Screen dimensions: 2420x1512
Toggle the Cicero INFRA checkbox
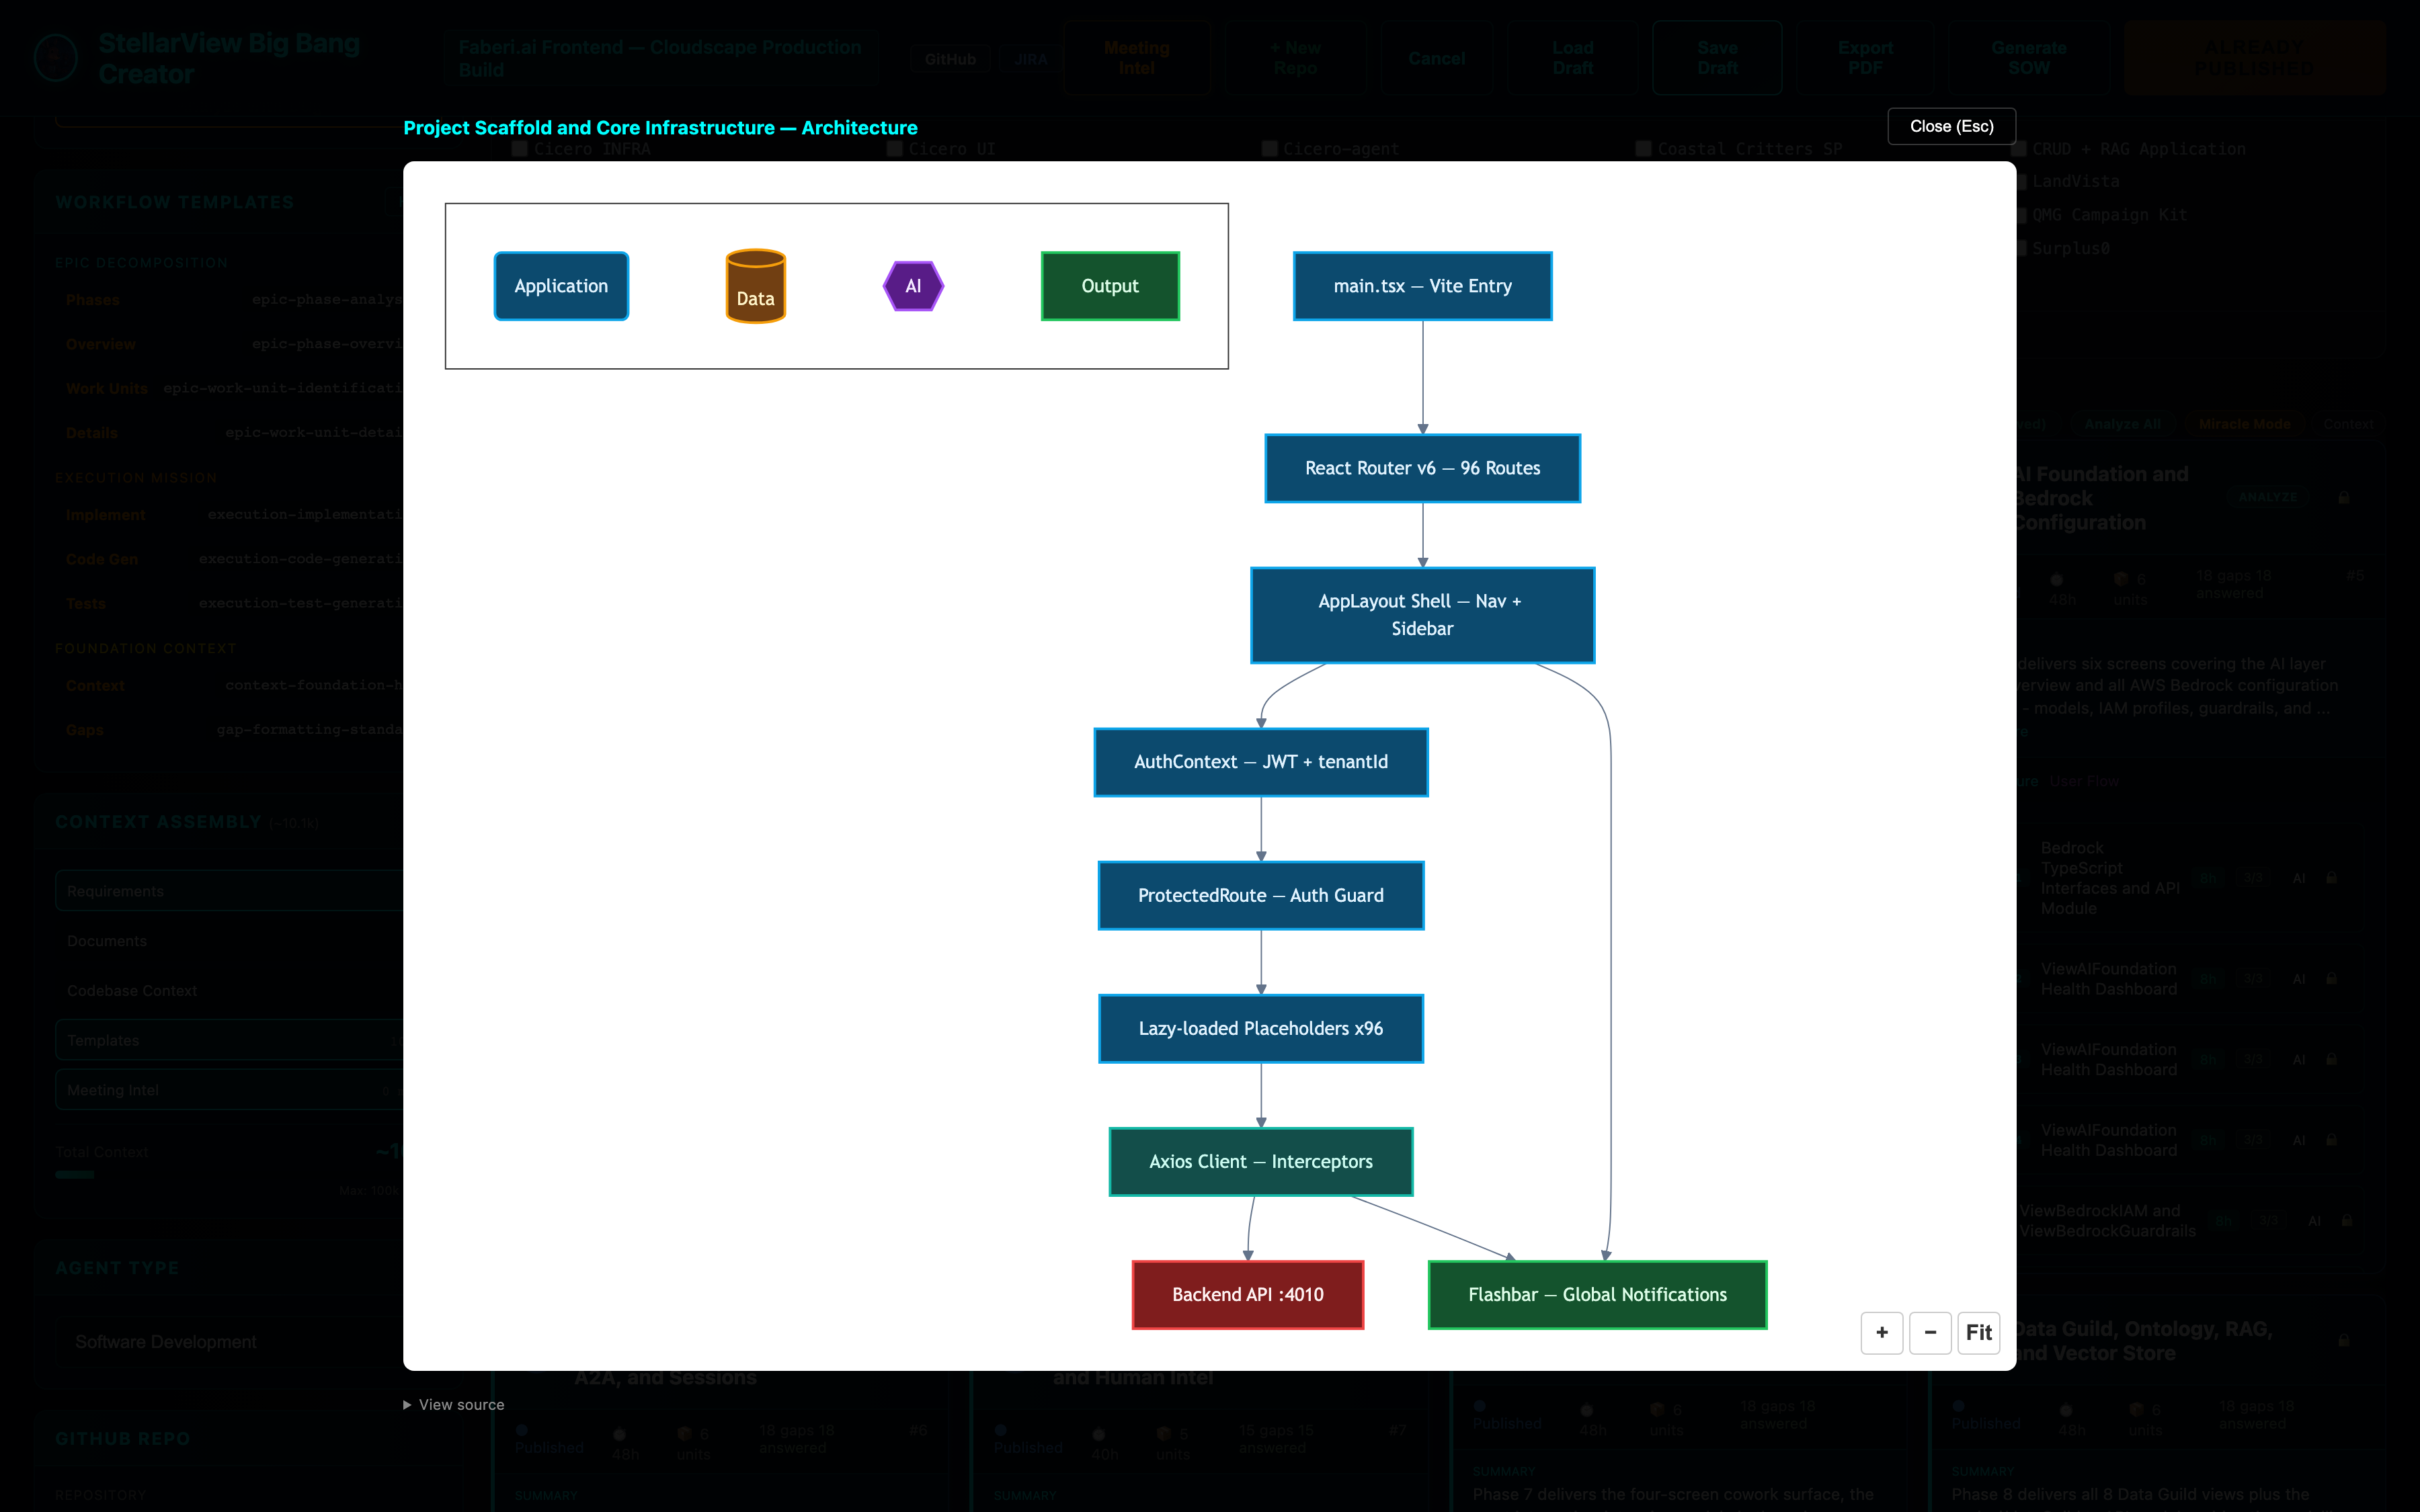(x=519, y=149)
